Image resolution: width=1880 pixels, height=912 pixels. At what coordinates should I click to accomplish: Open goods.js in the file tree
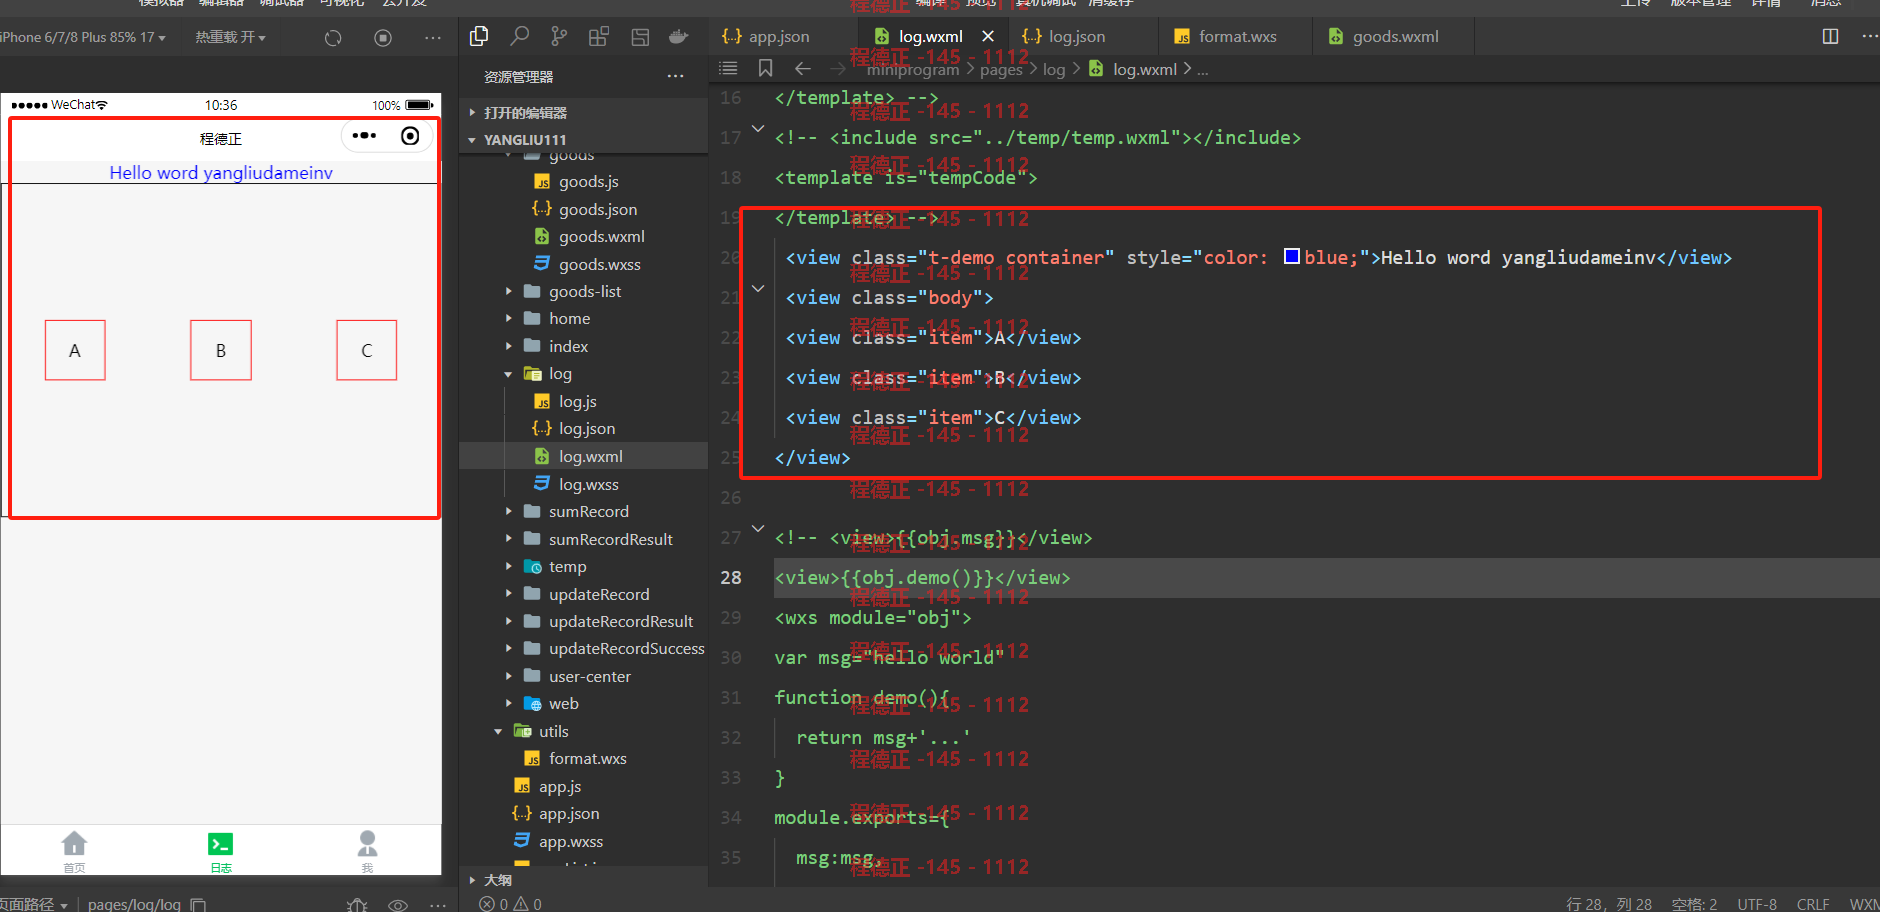(x=588, y=181)
